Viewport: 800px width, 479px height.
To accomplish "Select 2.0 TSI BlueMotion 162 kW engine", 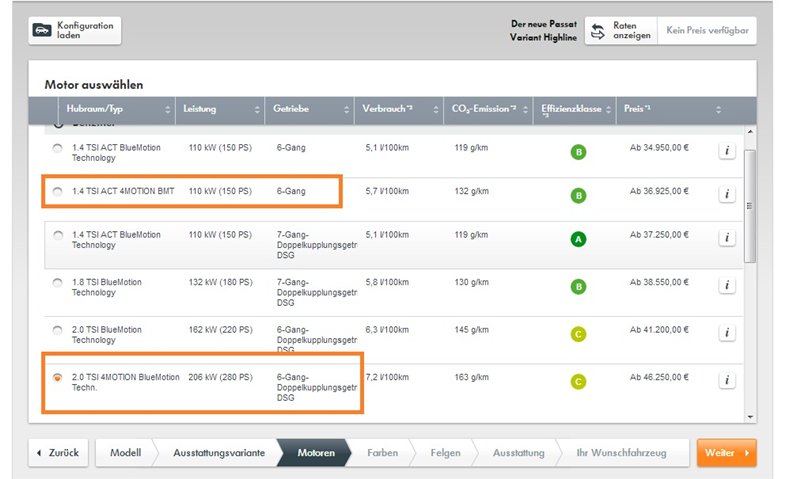I will 57,330.
